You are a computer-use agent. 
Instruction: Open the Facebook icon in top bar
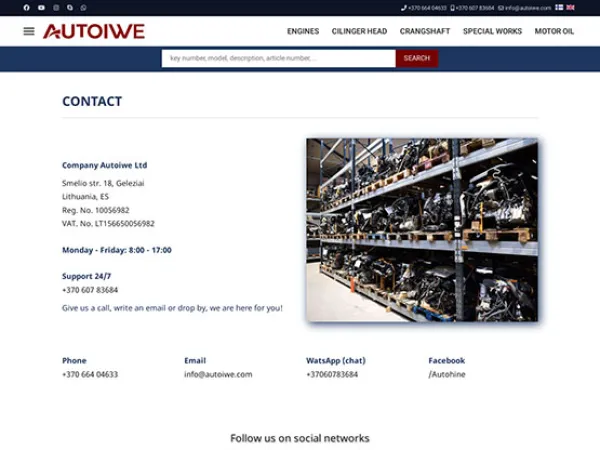26,8
